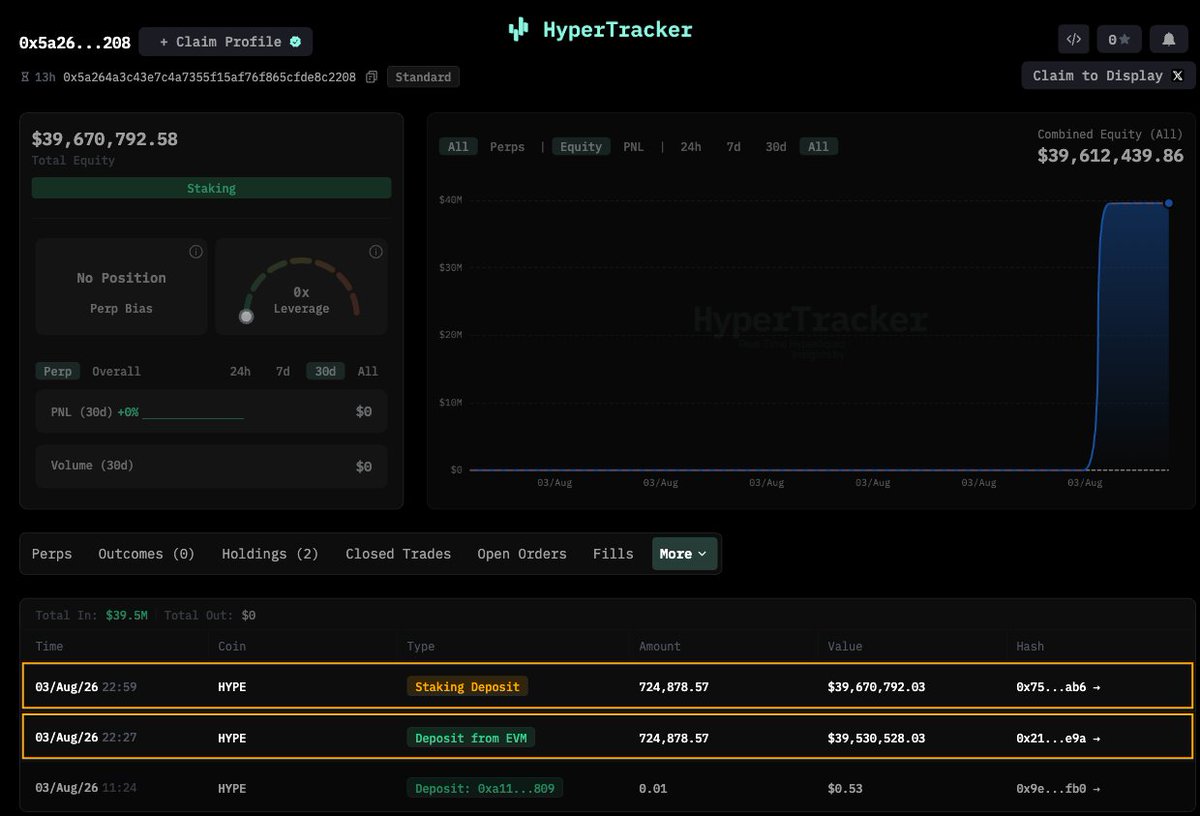
Task: Click the Coin column header
Action: coord(234,646)
